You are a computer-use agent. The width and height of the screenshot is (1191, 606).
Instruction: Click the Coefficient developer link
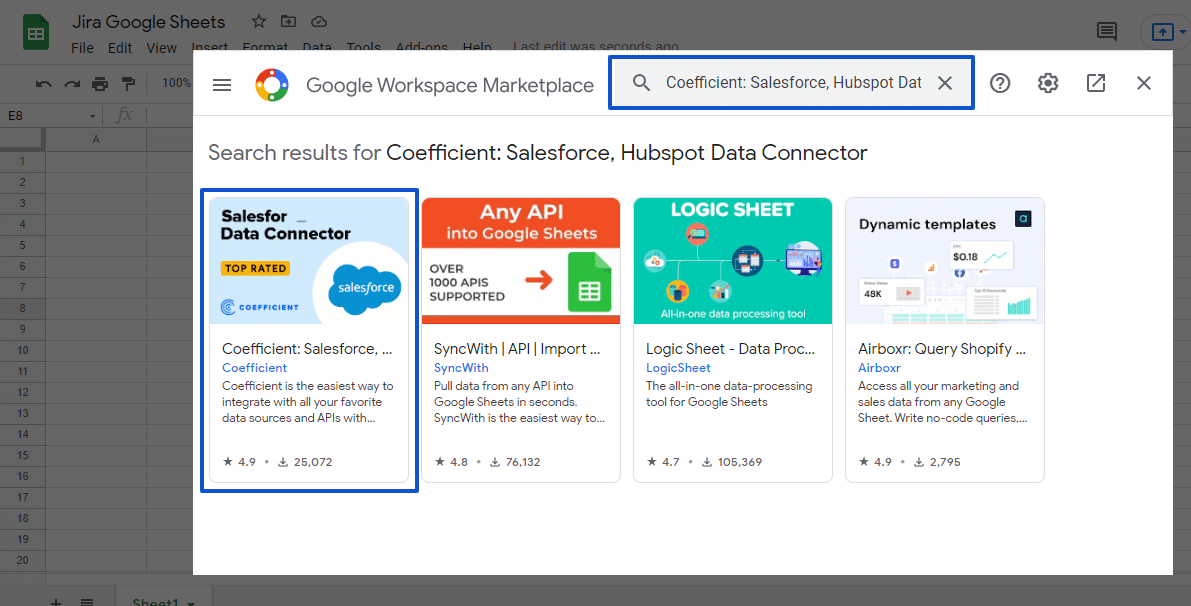click(254, 368)
